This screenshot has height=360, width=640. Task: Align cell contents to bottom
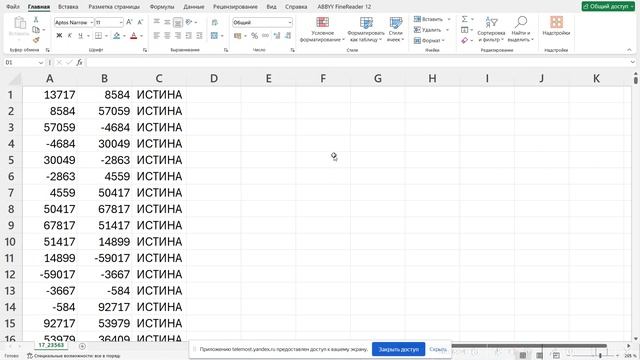click(x=178, y=22)
